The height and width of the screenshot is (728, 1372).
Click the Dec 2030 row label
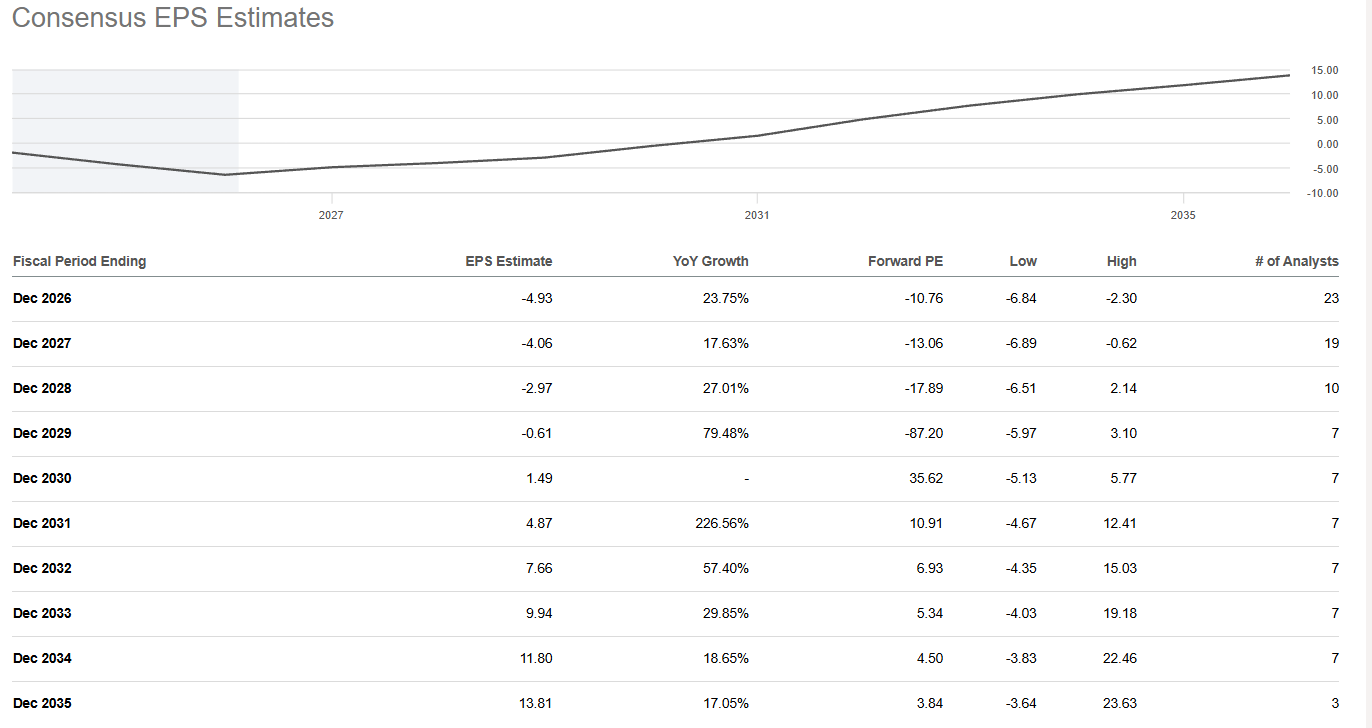click(x=42, y=478)
